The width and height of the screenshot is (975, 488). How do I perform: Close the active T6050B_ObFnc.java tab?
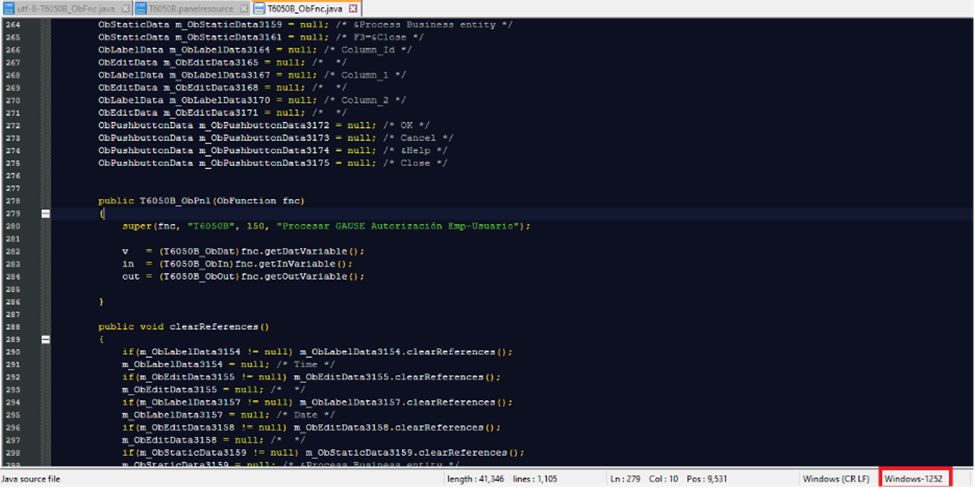tap(353, 9)
